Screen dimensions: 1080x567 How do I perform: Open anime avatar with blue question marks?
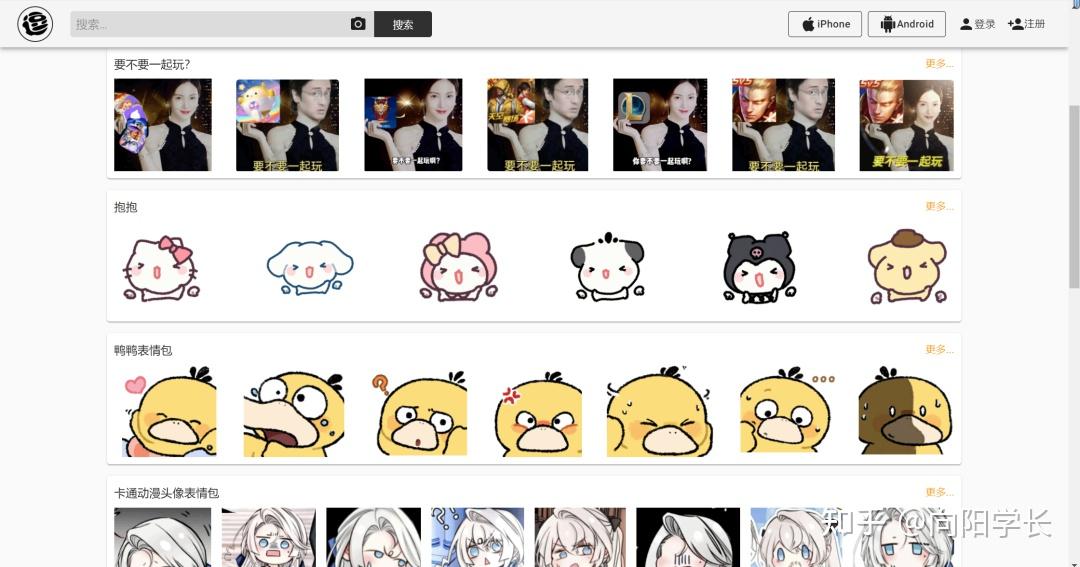click(477, 537)
